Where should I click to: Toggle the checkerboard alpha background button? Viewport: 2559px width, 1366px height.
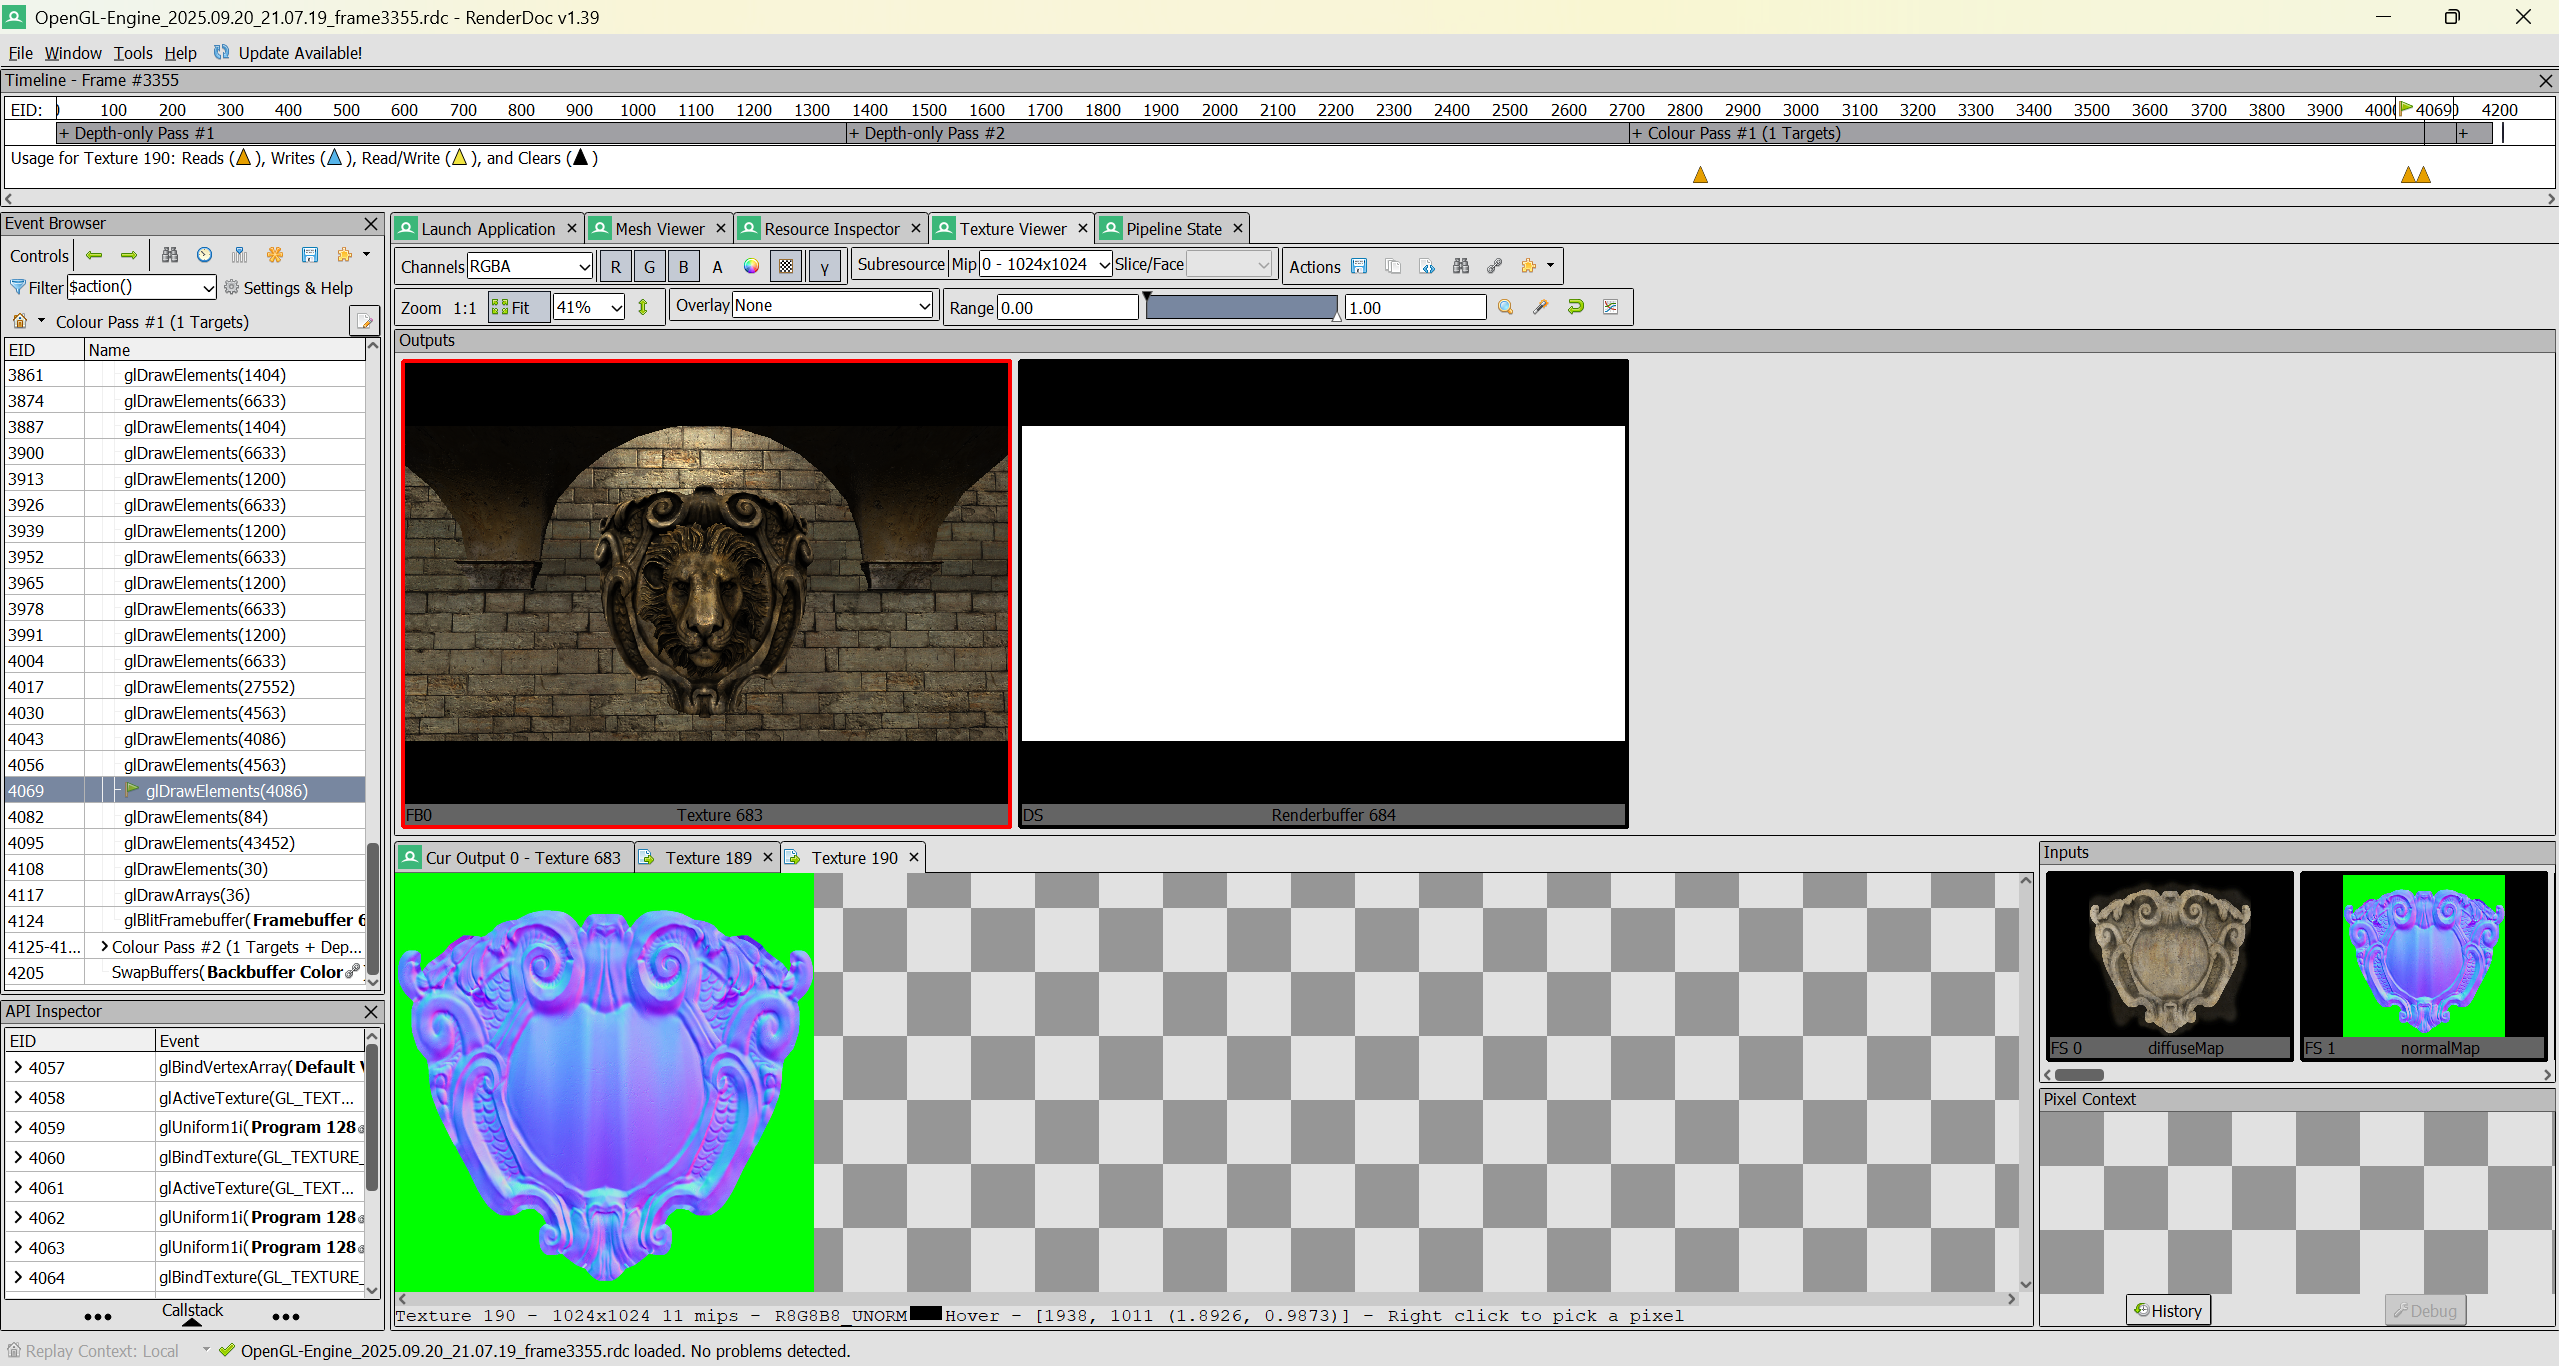(786, 266)
